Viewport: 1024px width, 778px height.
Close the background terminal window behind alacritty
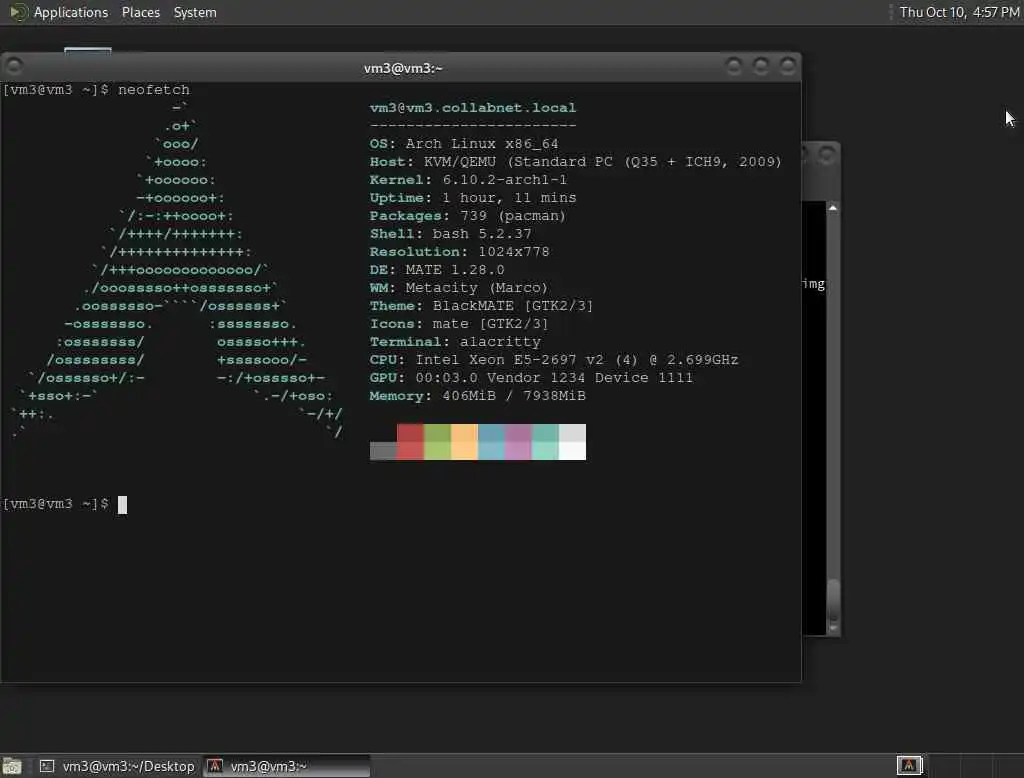click(x=827, y=155)
